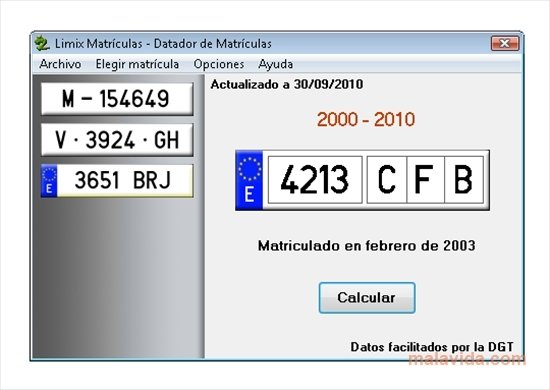The image size is (550, 390).
Task: Select the M – 154649 plate format
Action: [x=117, y=99]
